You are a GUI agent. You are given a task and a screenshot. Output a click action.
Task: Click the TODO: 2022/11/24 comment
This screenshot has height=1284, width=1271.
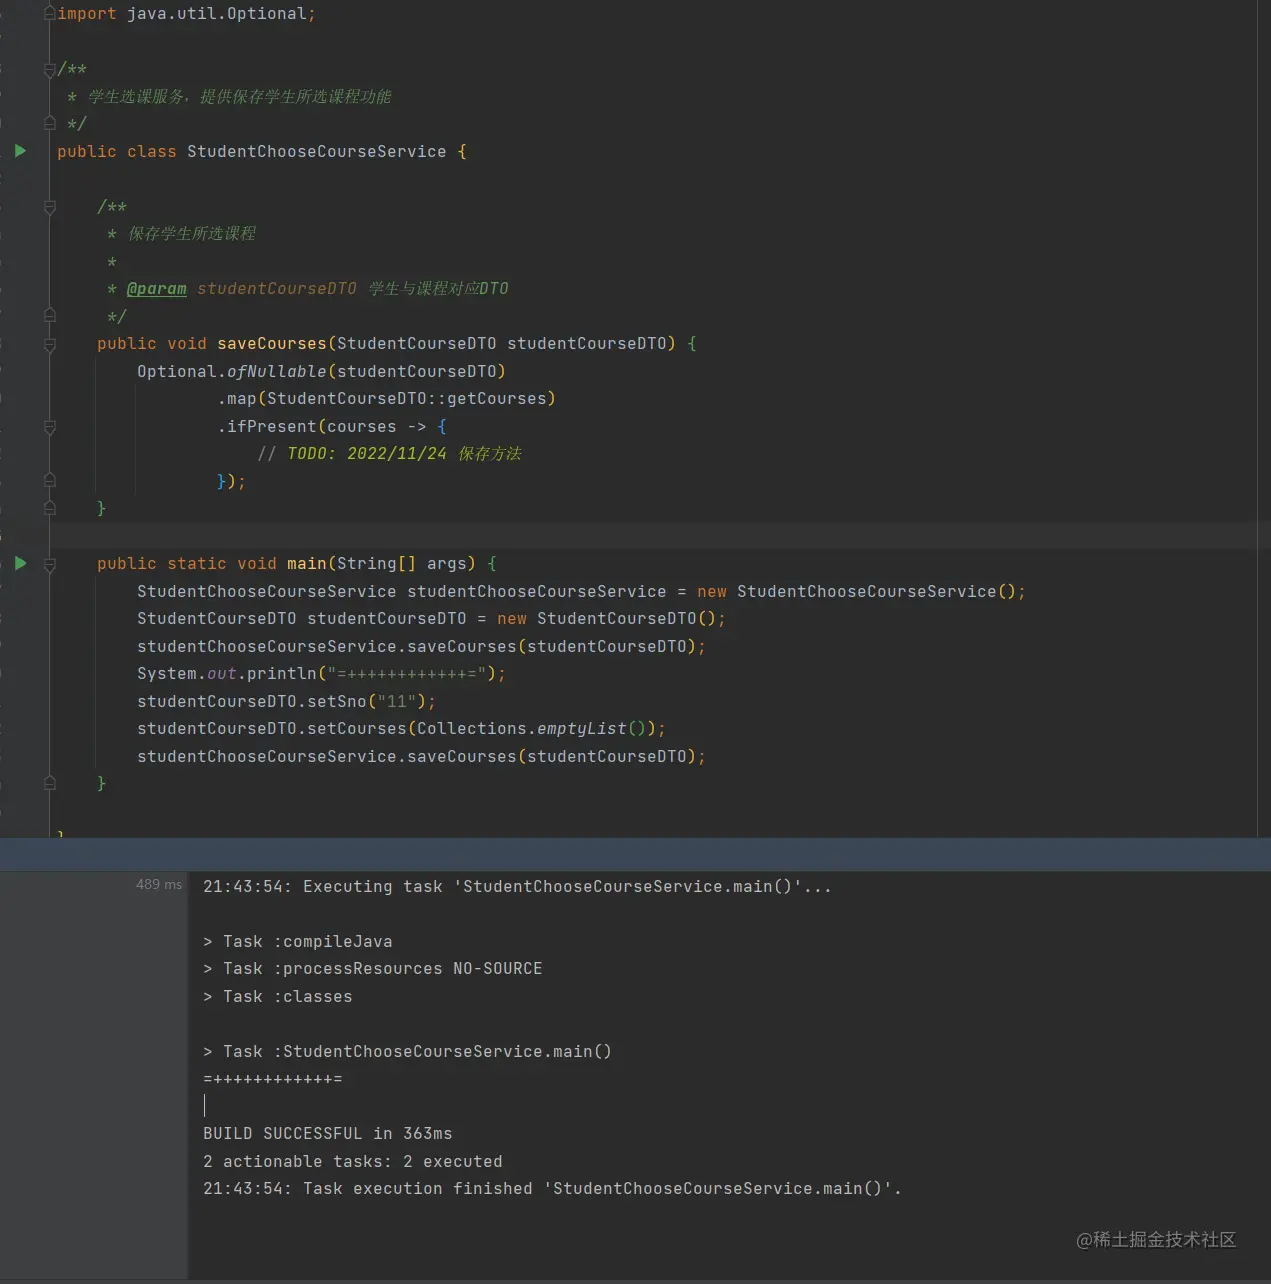[x=389, y=454]
